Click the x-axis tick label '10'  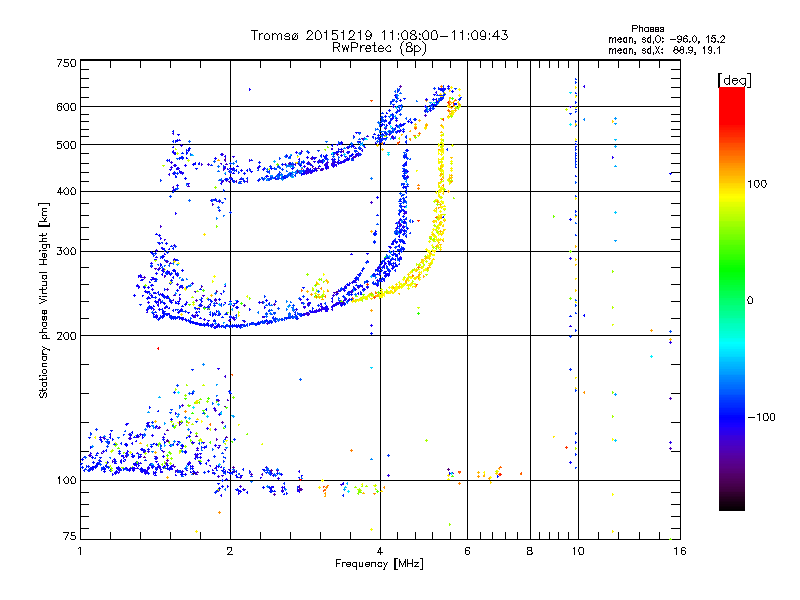578,551
